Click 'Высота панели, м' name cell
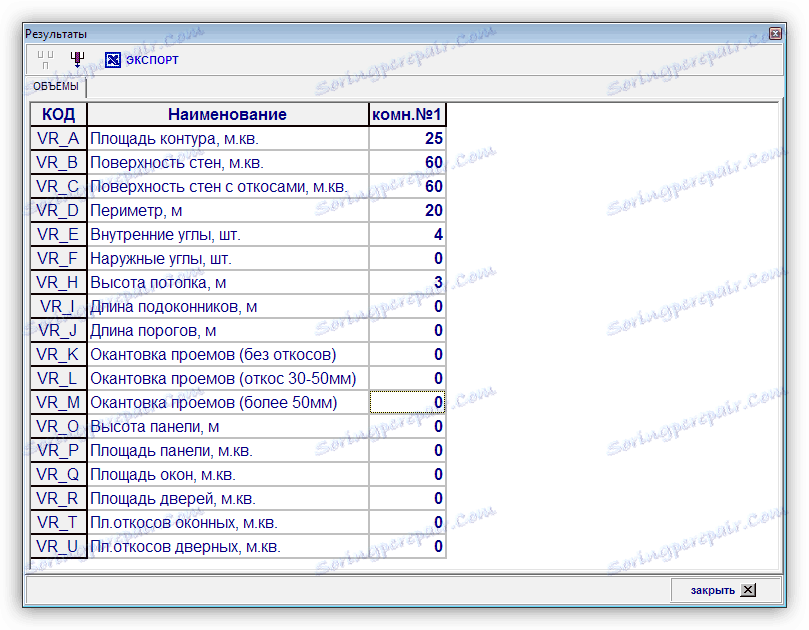809x630 pixels. tap(228, 427)
